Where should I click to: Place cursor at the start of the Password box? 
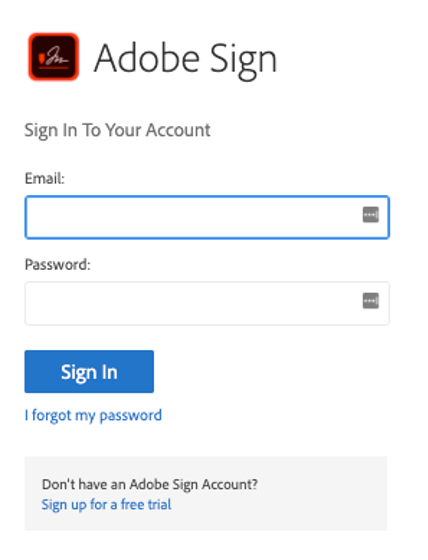[x=32, y=303]
